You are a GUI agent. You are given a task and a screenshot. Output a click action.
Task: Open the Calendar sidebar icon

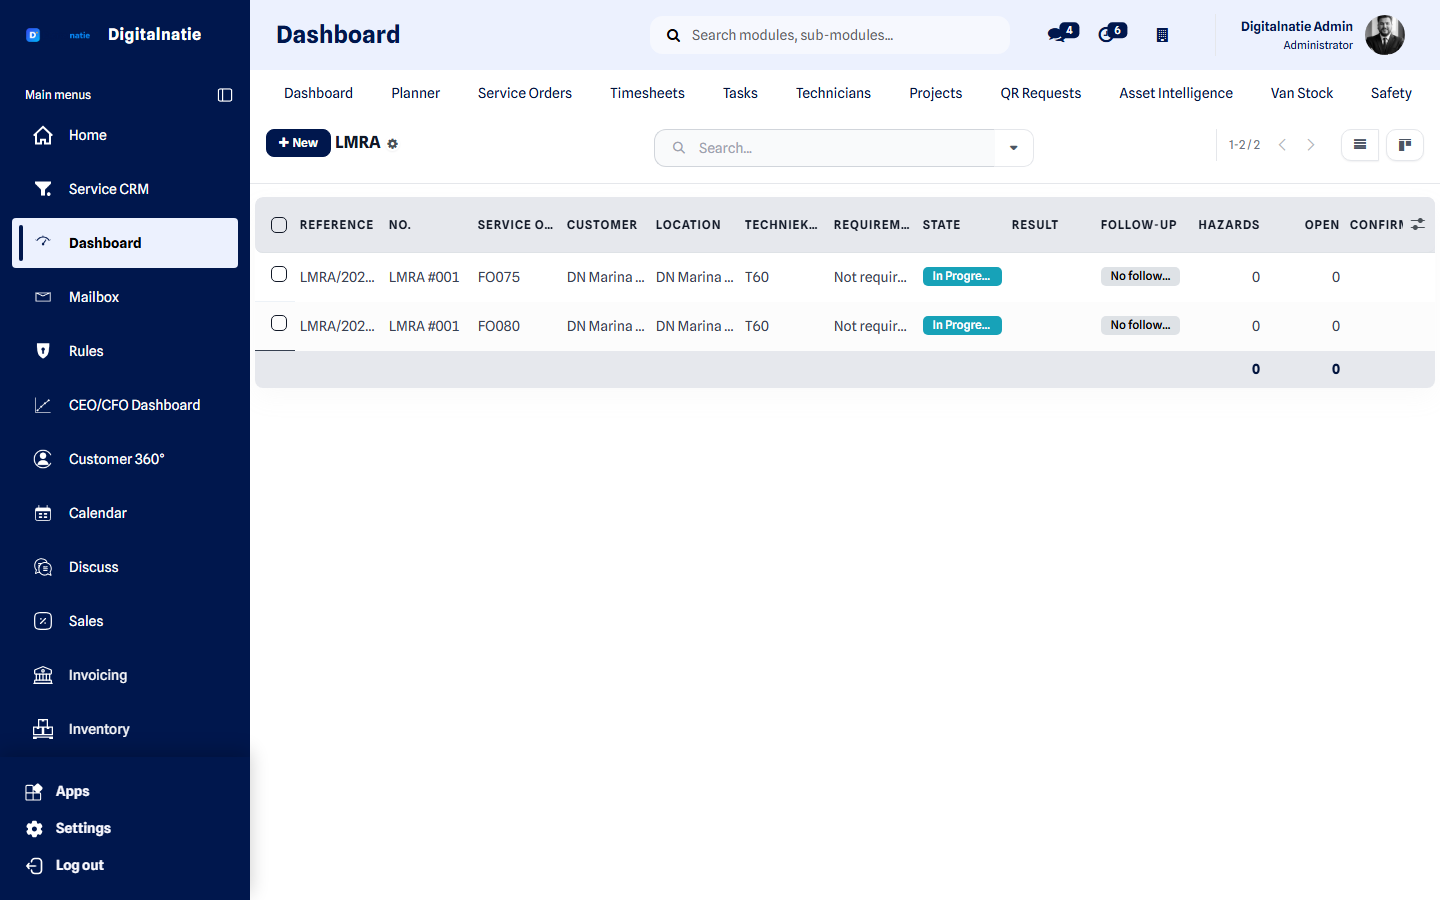[43, 513]
